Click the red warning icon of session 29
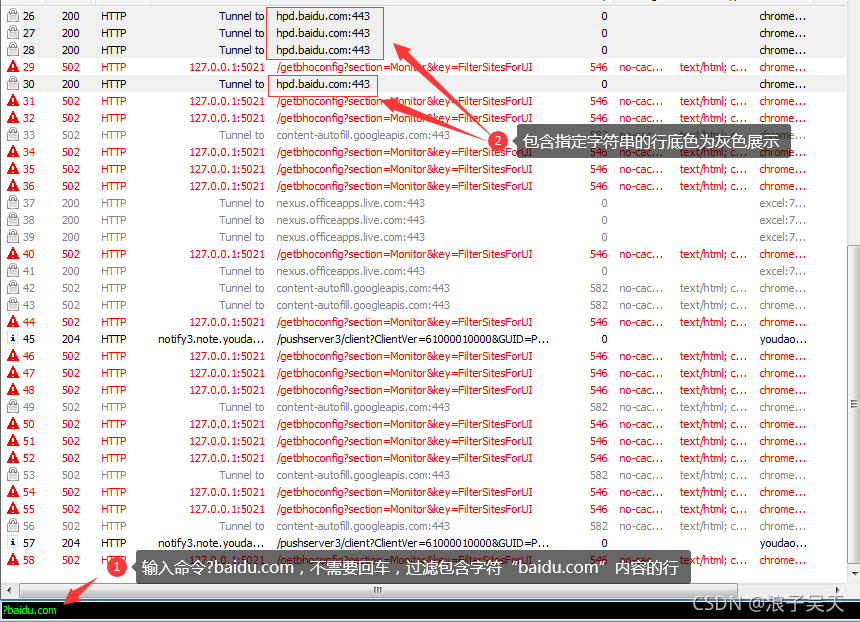This screenshot has width=860, height=622. click(13, 66)
